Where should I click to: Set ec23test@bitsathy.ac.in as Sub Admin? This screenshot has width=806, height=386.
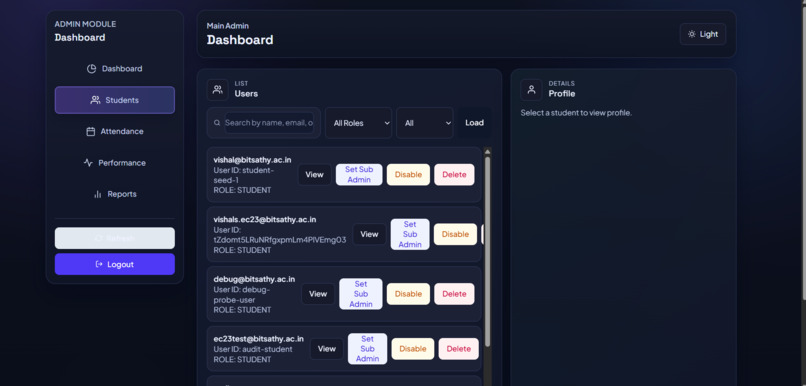click(368, 349)
